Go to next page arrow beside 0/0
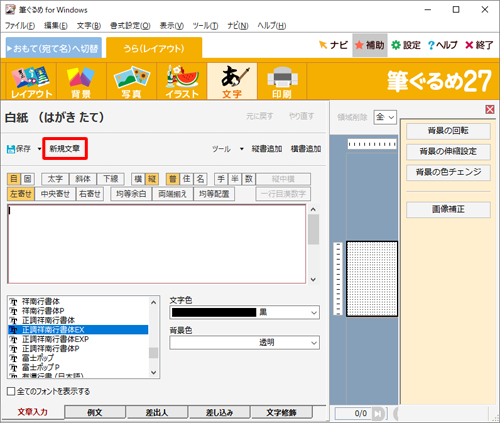 (x=378, y=414)
